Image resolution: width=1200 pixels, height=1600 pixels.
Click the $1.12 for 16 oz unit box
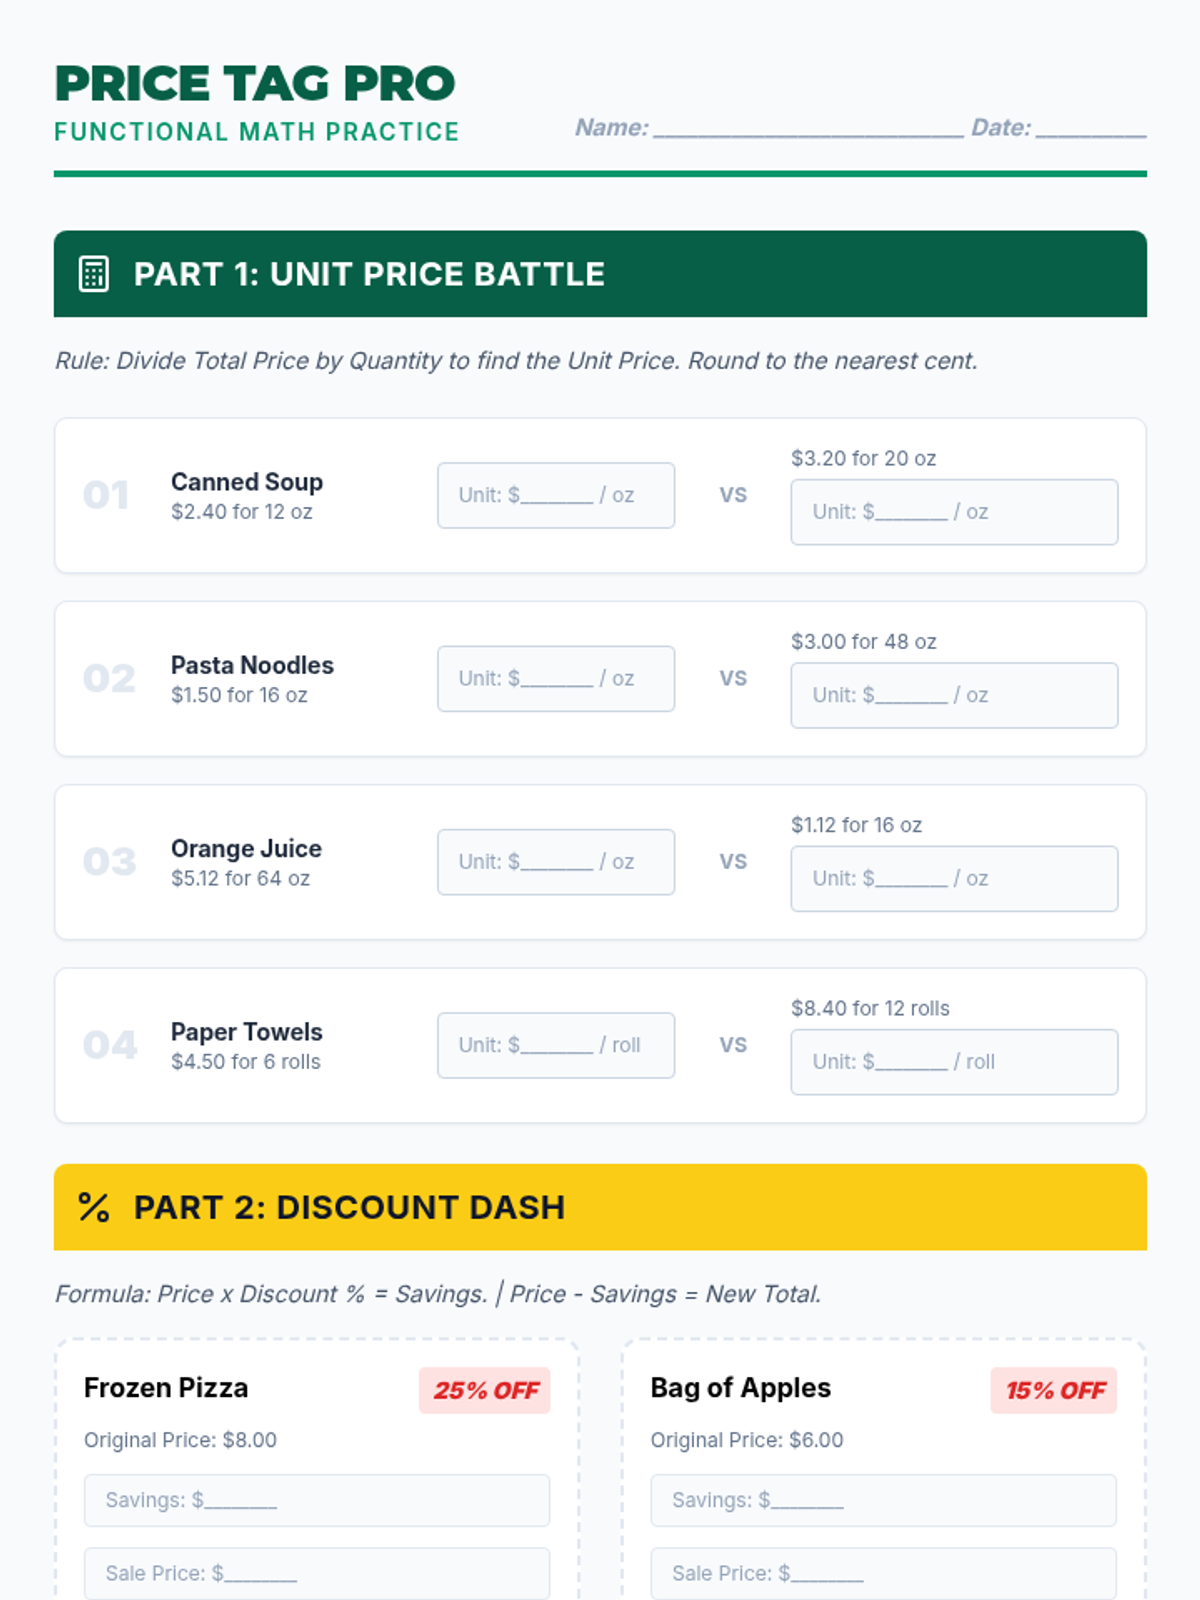point(953,878)
